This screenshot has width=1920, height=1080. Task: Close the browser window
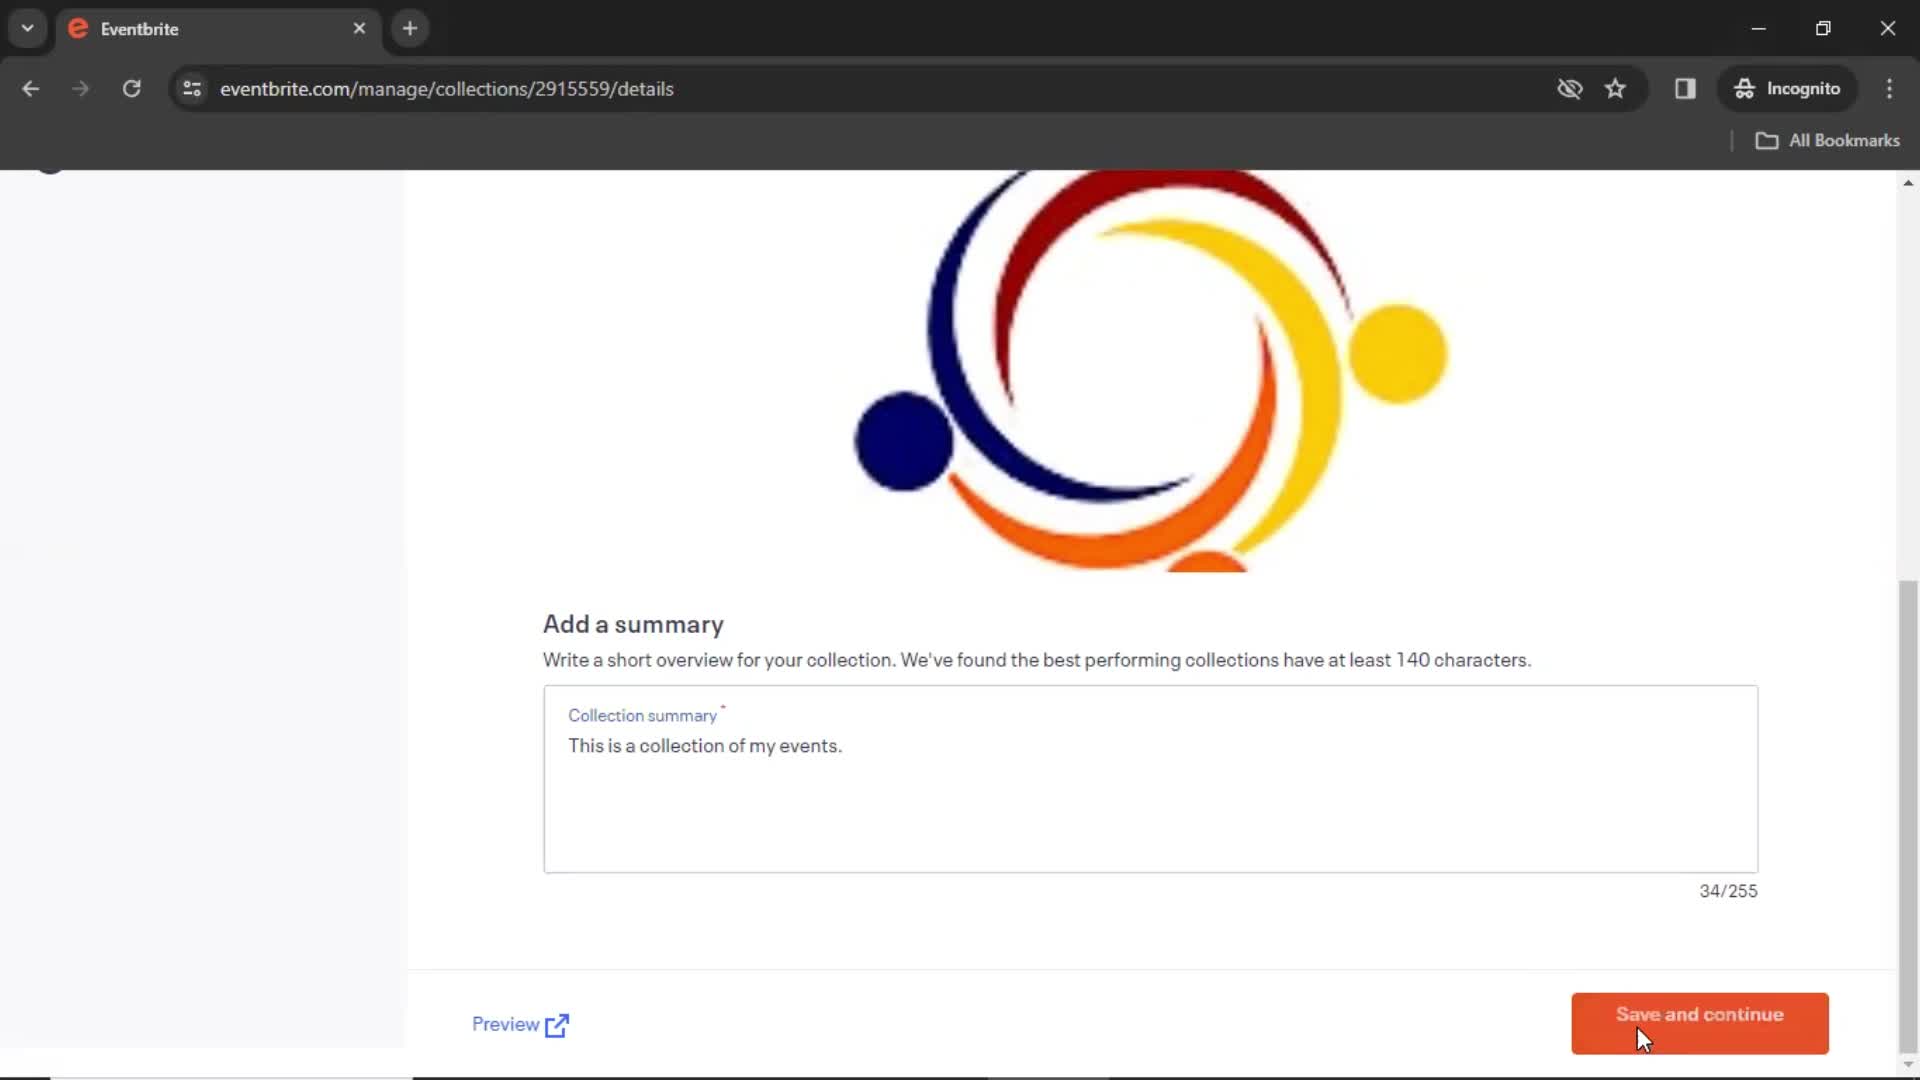coord(1887,28)
